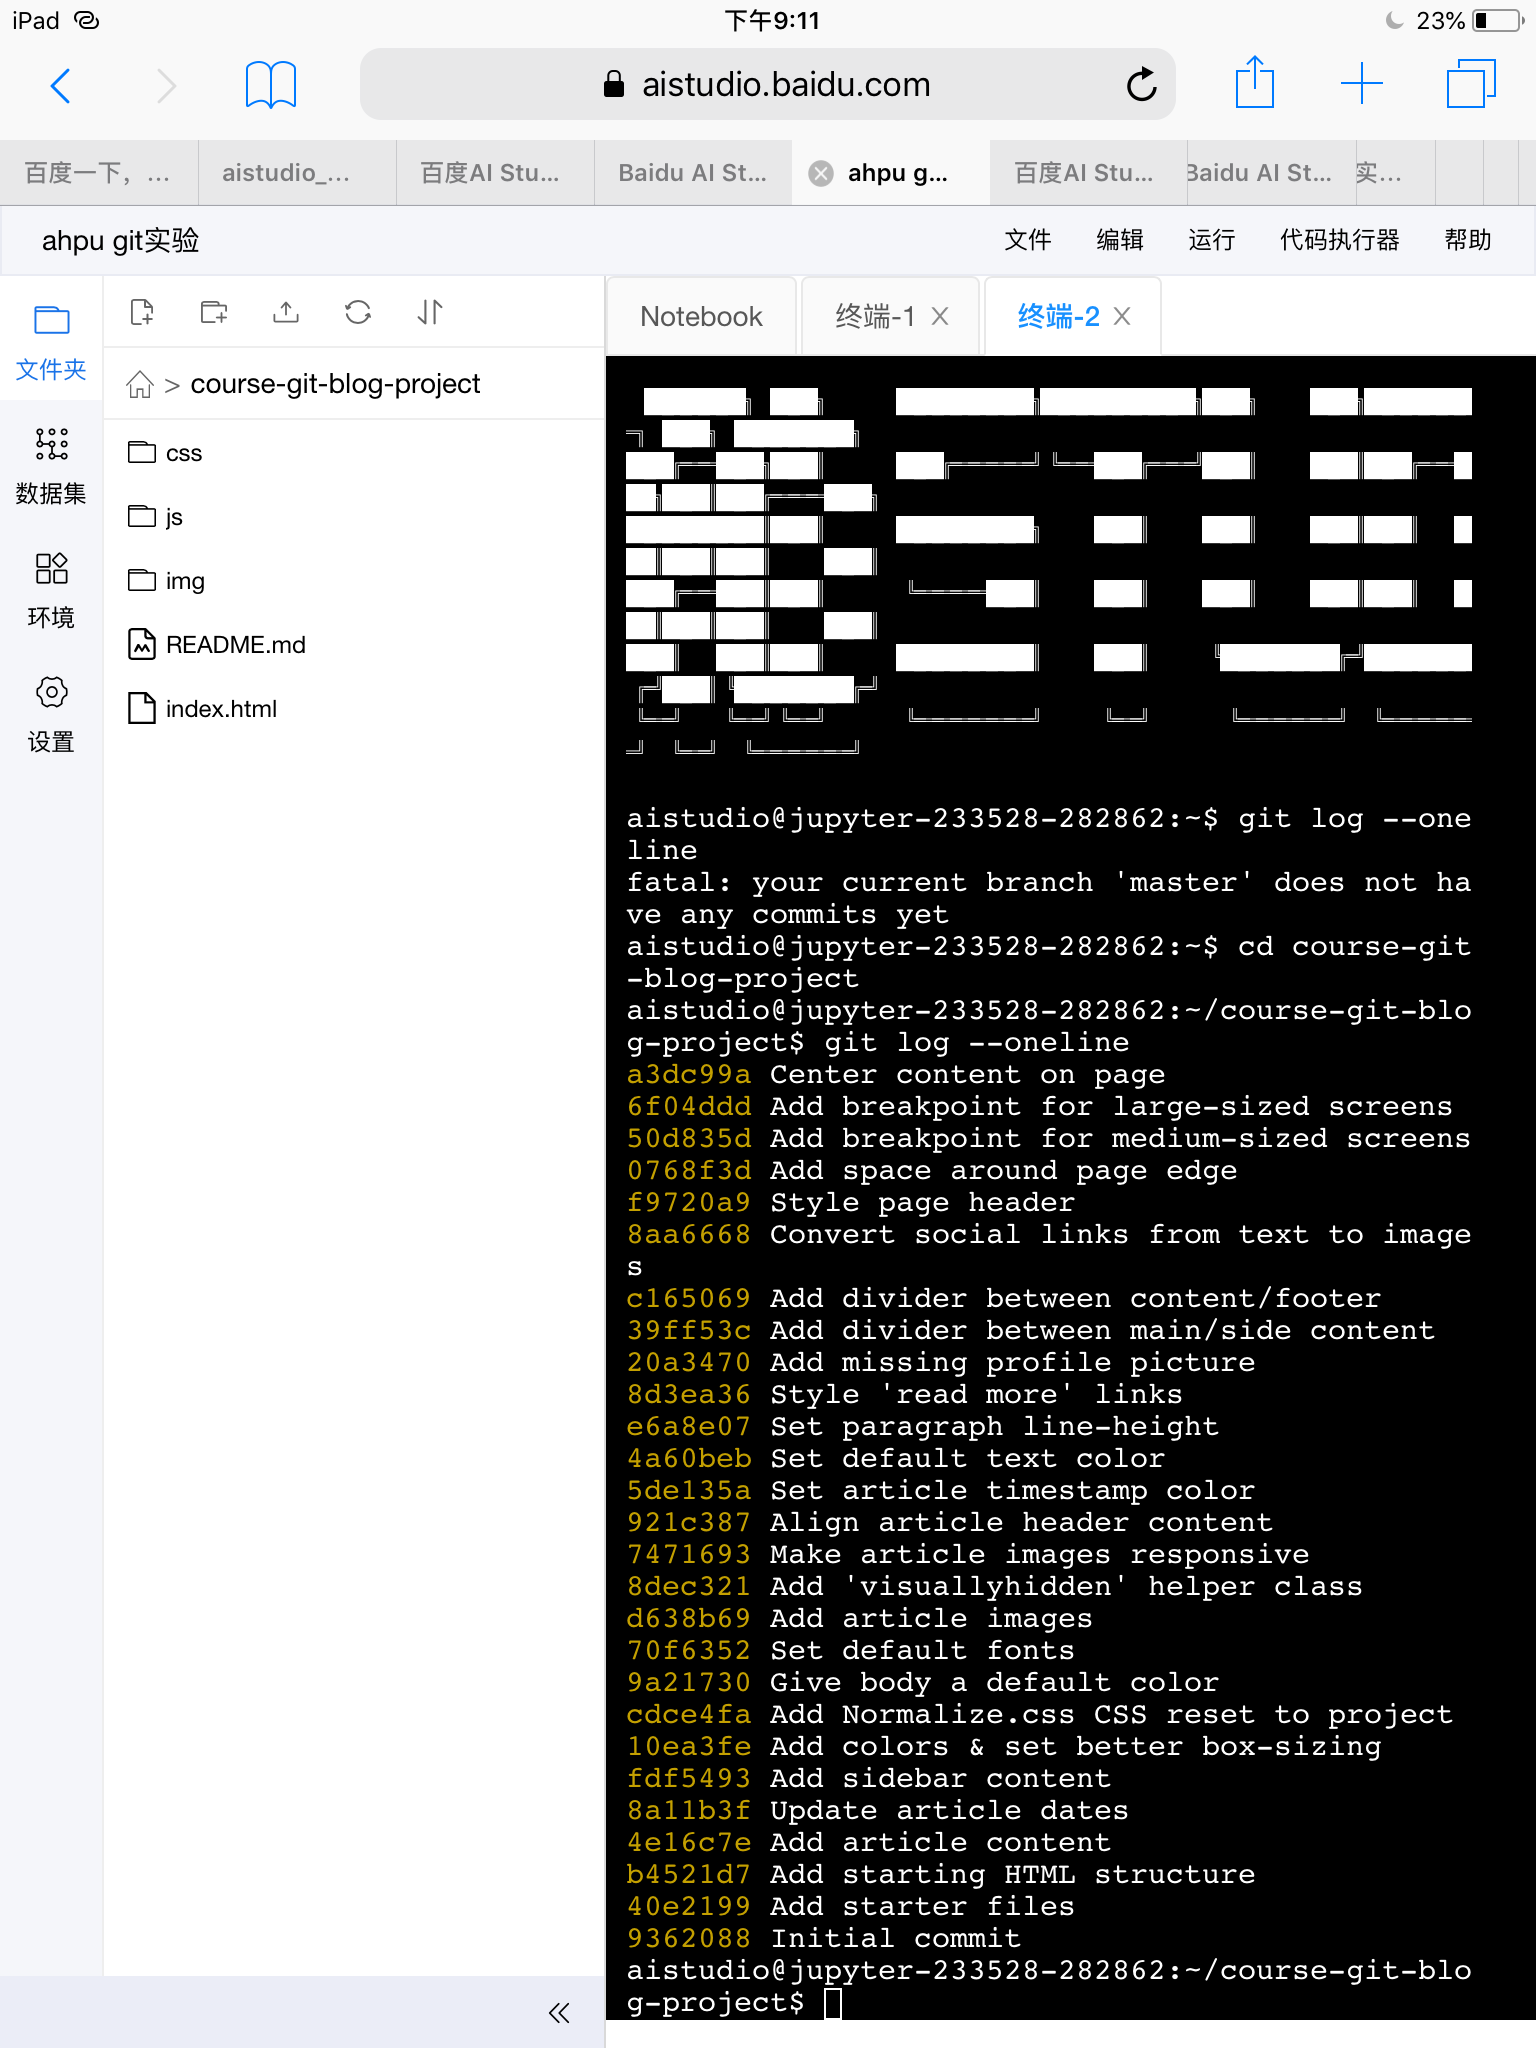Click the 'Set default fonts' commit line
Image resolution: width=1536 pixels, height=2048 pixels.
coord(850,1651)
